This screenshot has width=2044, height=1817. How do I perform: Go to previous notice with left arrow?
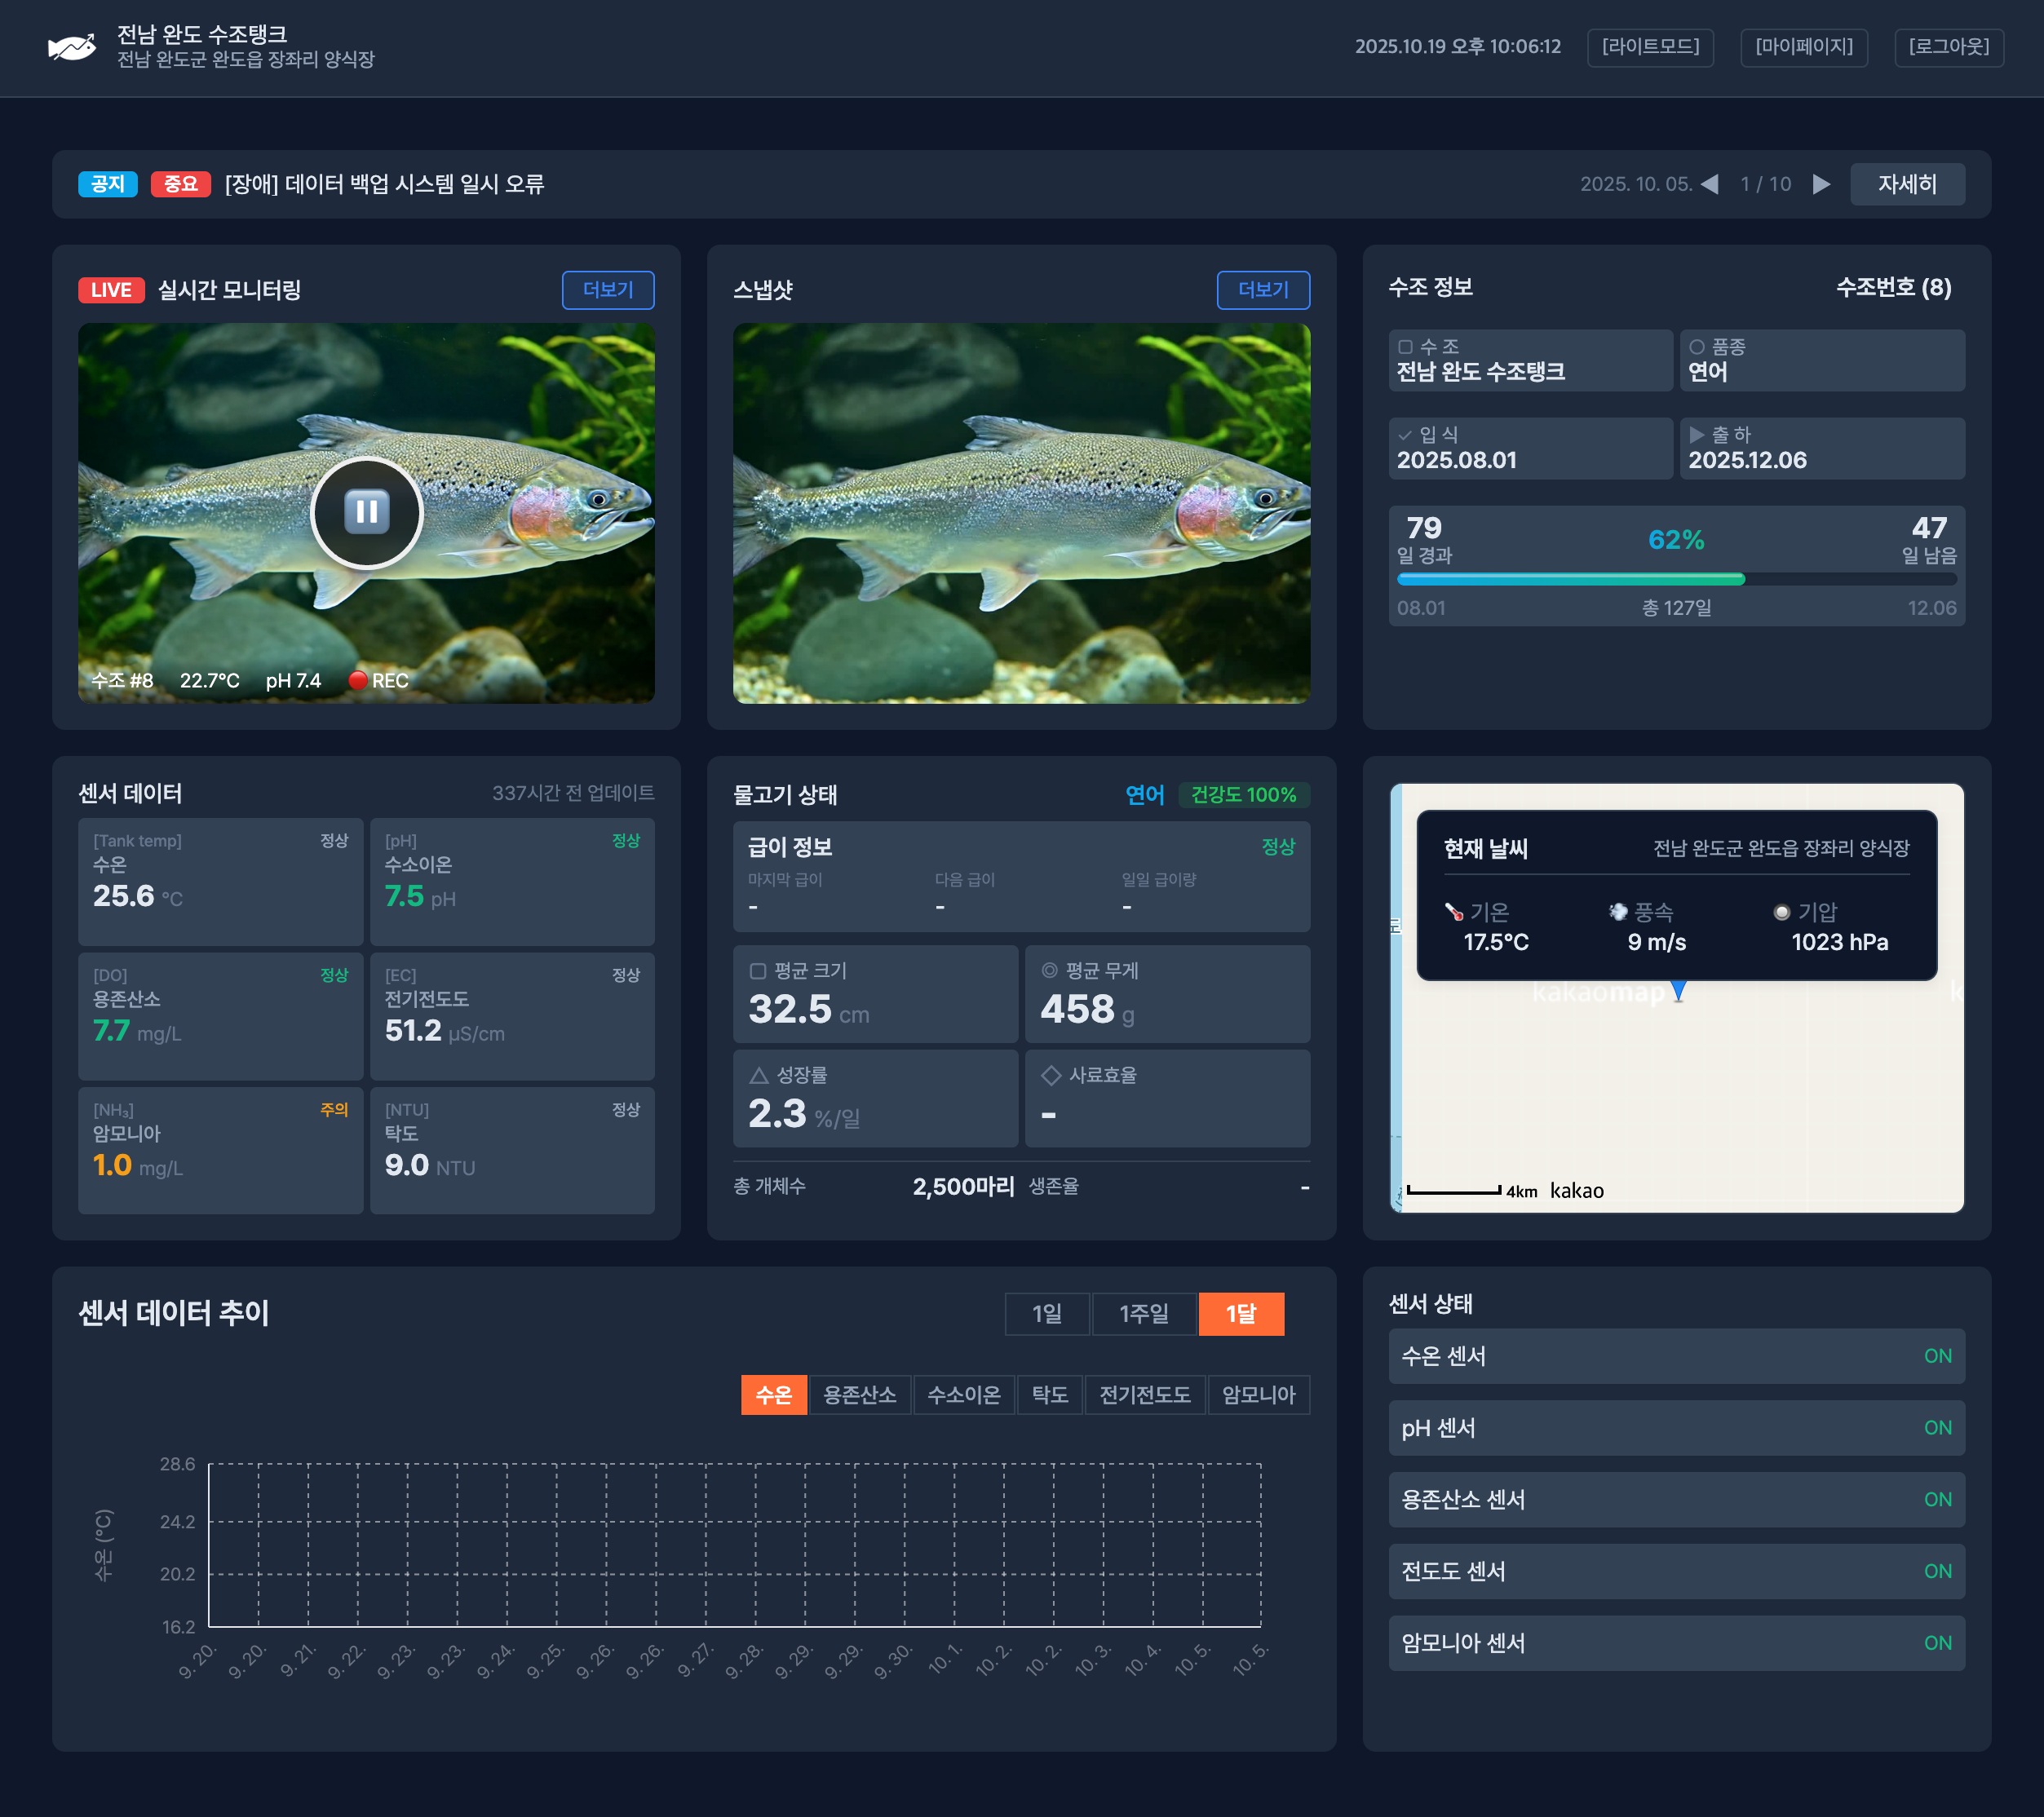[x=1710, y=184]
